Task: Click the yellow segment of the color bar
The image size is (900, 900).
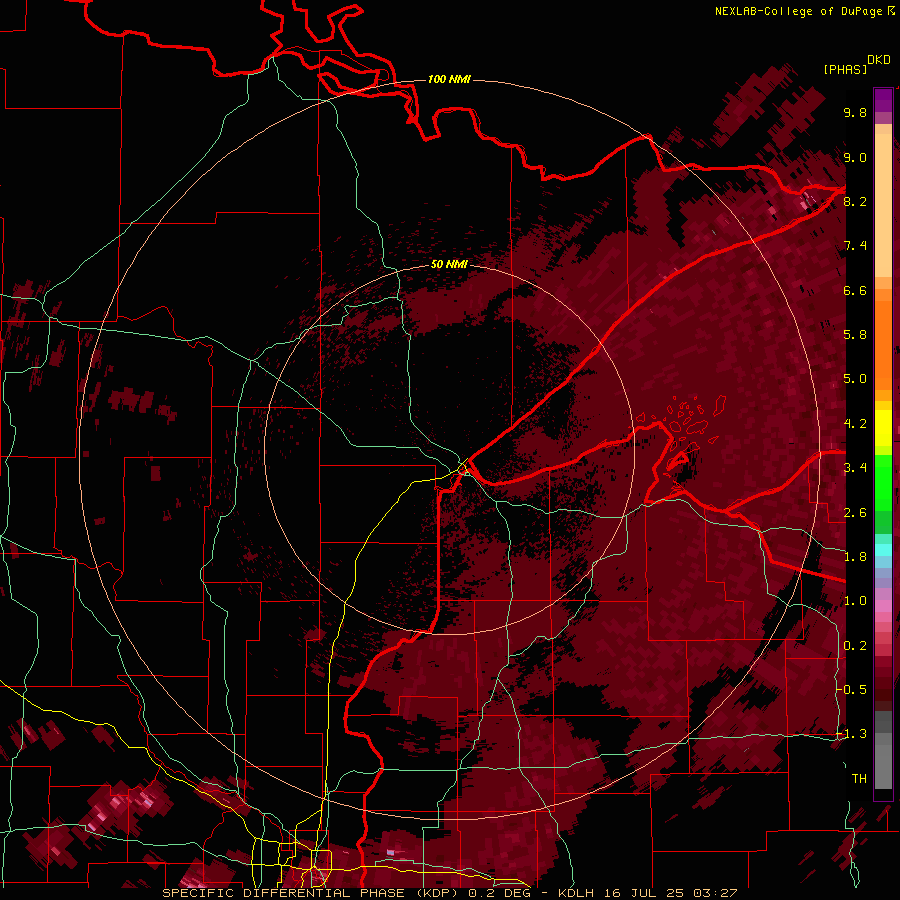Action: [x=883, y=428]
